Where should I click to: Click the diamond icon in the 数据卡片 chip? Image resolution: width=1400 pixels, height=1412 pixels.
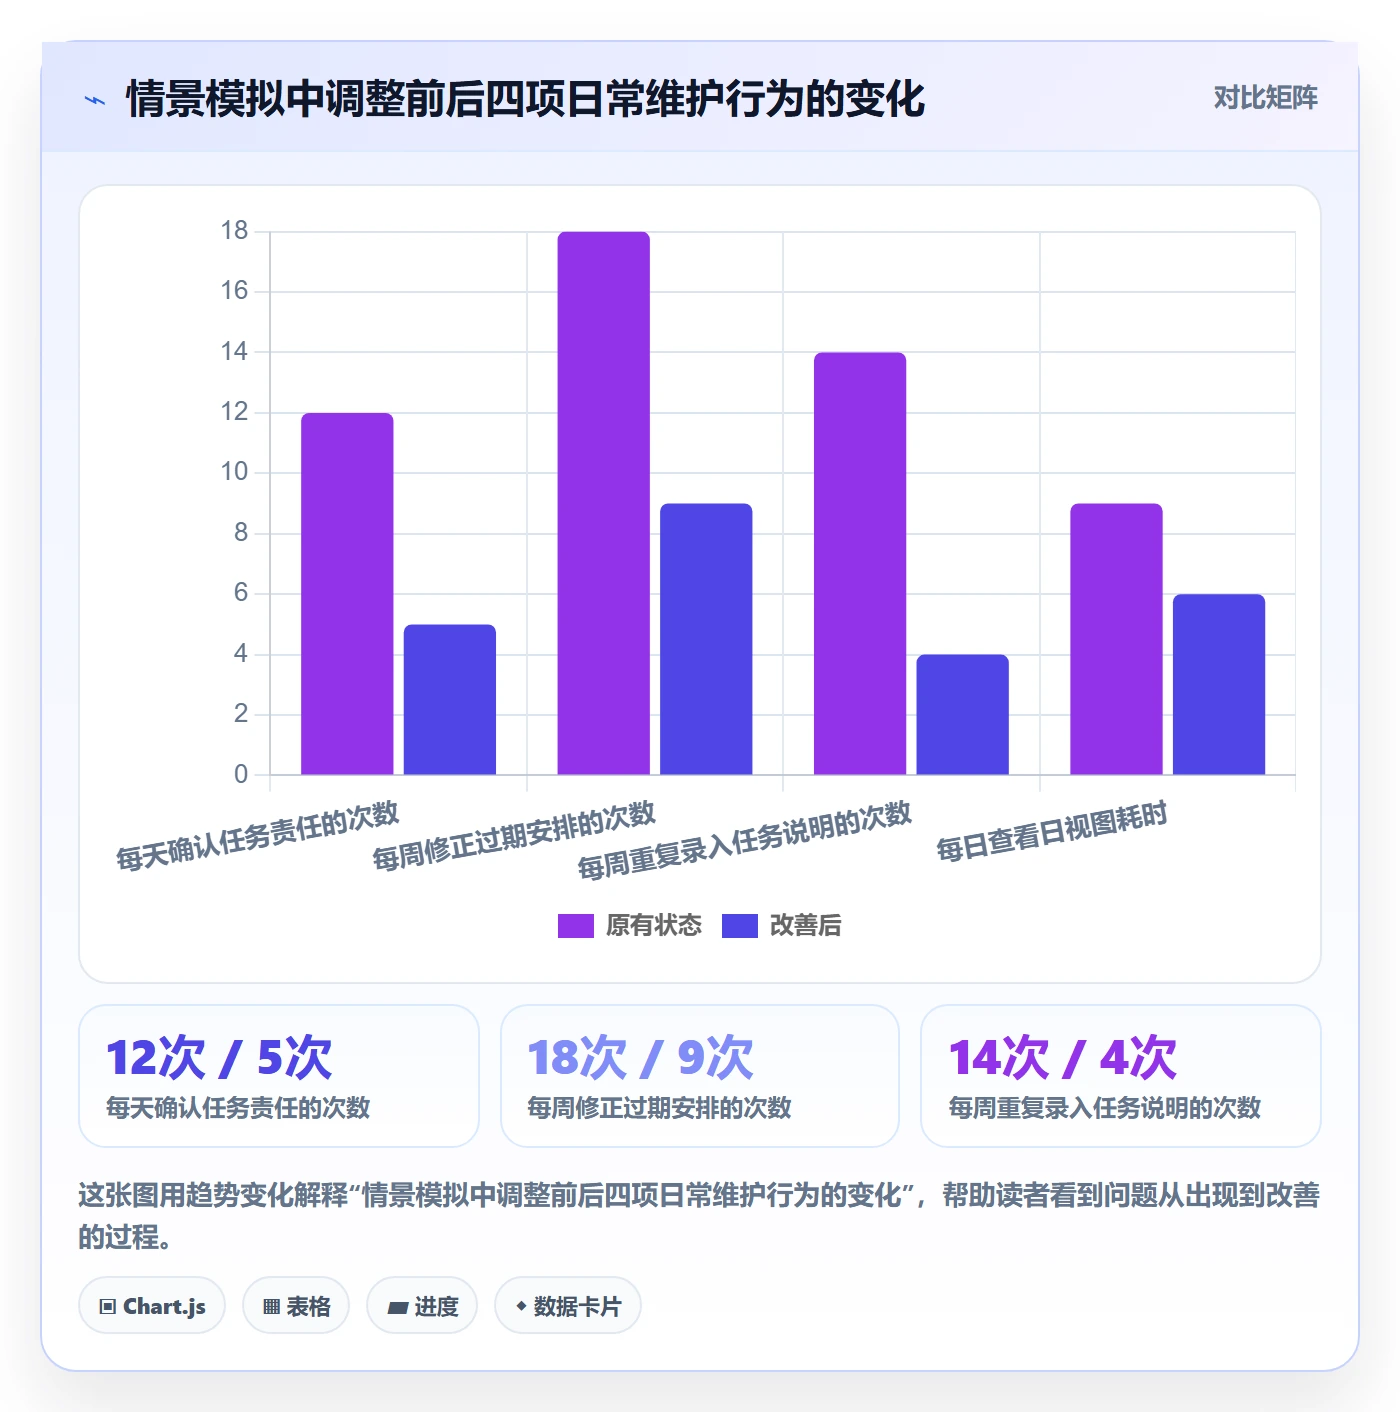pyautogui.click(x=521, y=1306)
